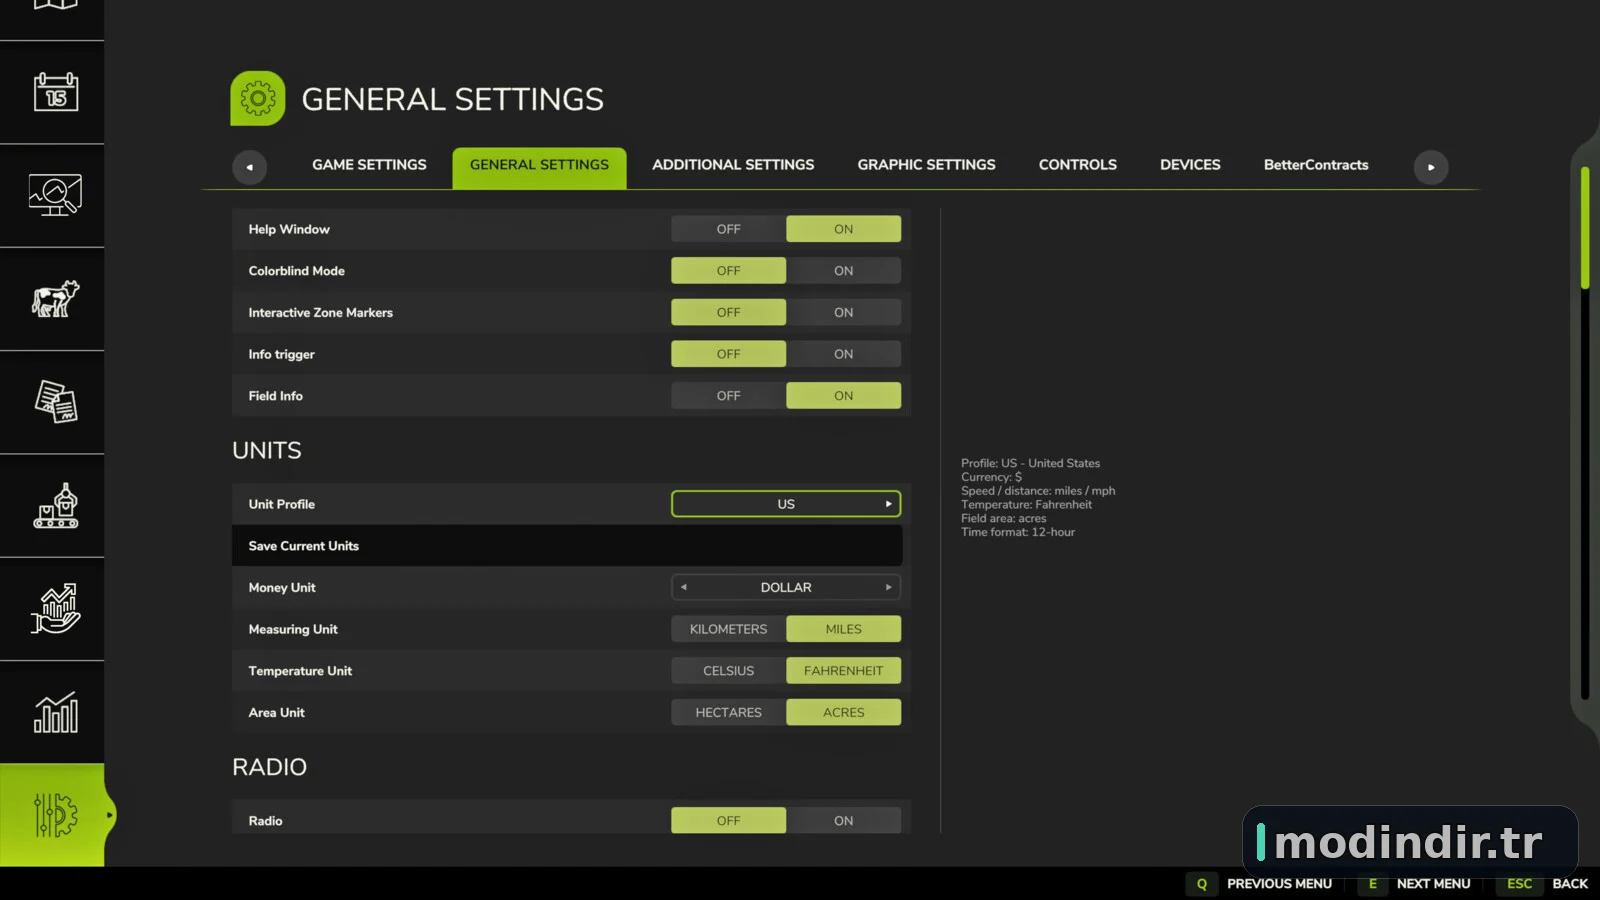Set Colorblind Mode to OFF

pyautogui.click(x=728, y=271)
